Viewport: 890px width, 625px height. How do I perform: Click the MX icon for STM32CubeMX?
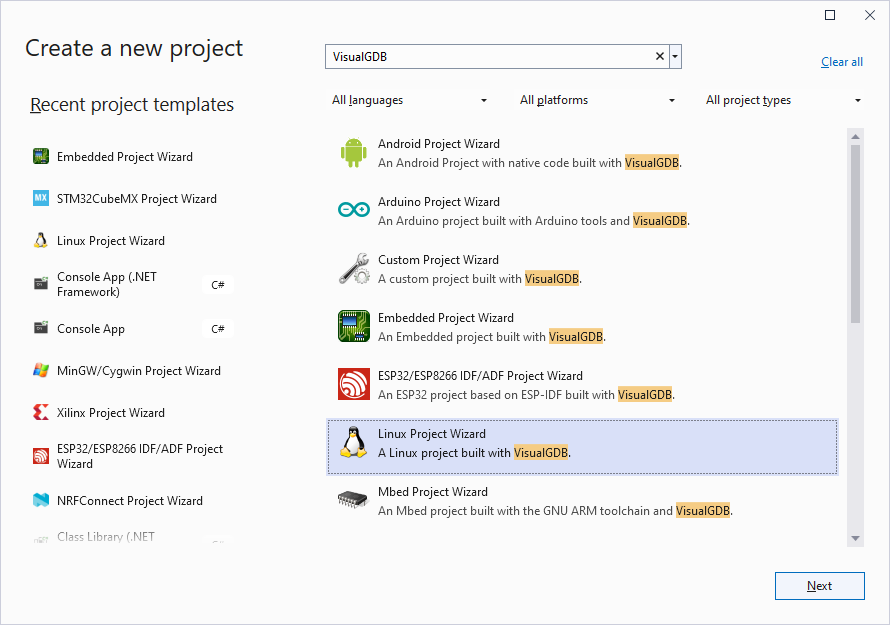click(x=41, y=198)
